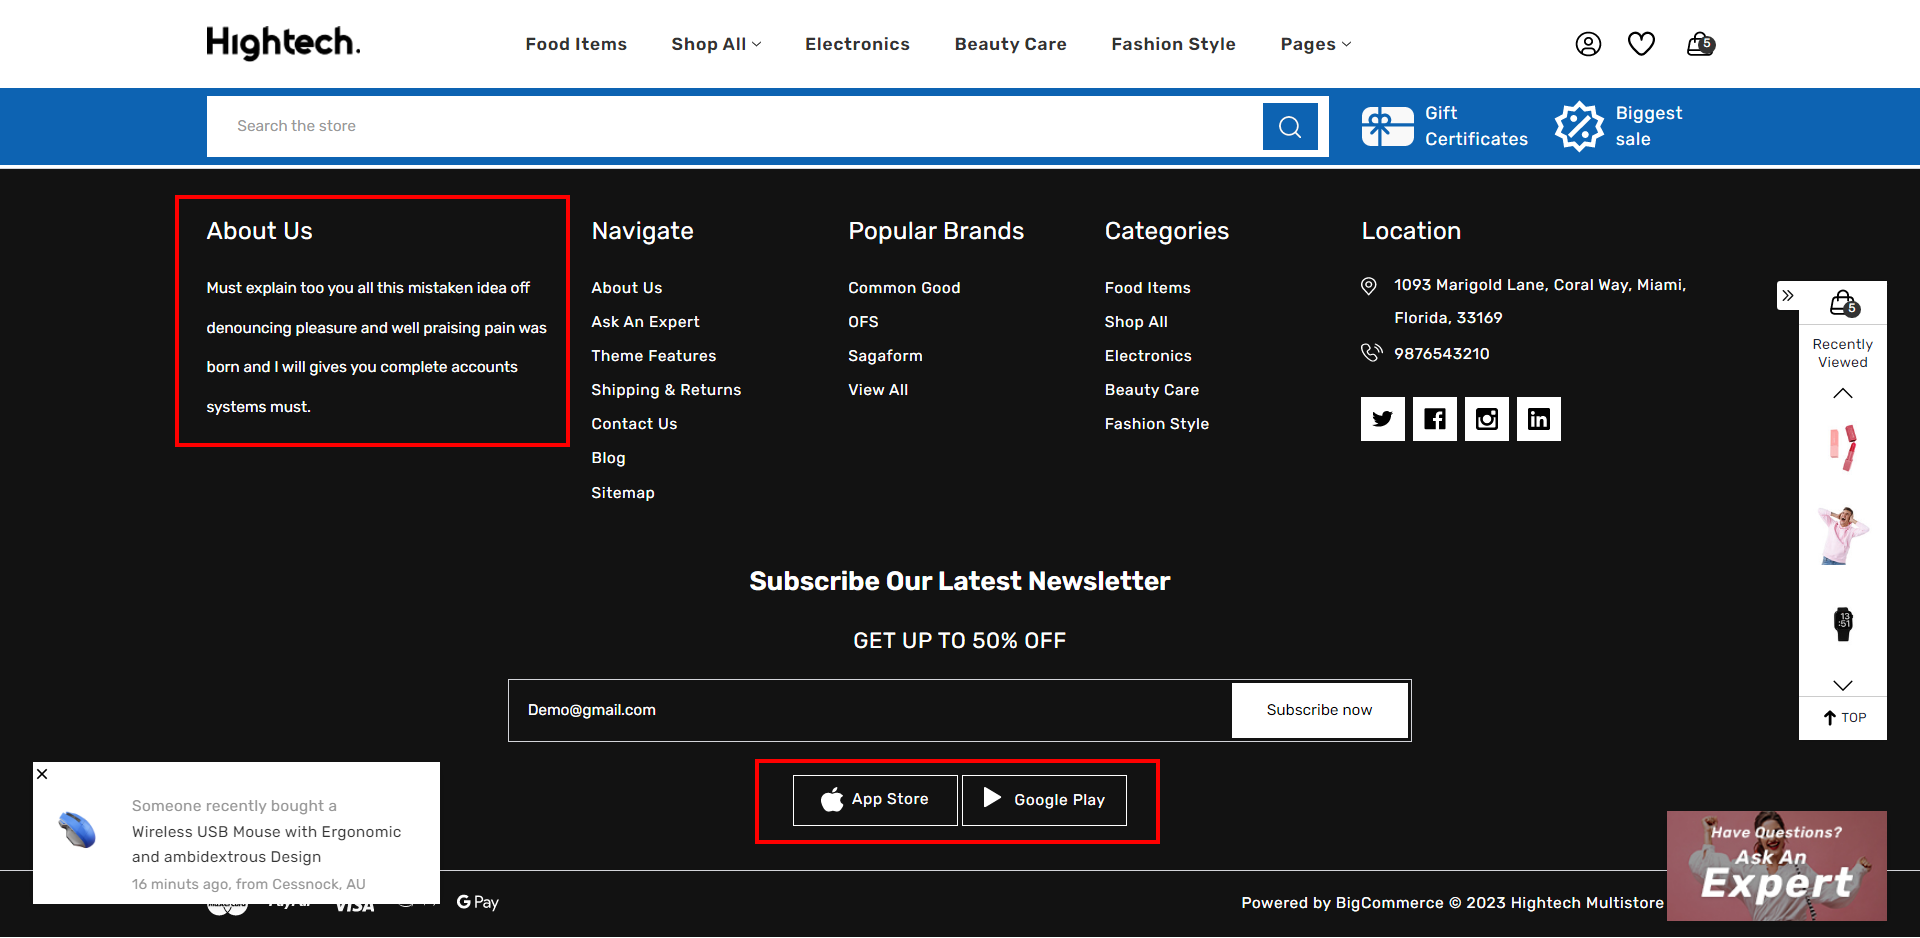Open the Facebook social icon
The width and height of the screenshot is (1920, 938).
pyautogui.click(x=1434, y=419)
